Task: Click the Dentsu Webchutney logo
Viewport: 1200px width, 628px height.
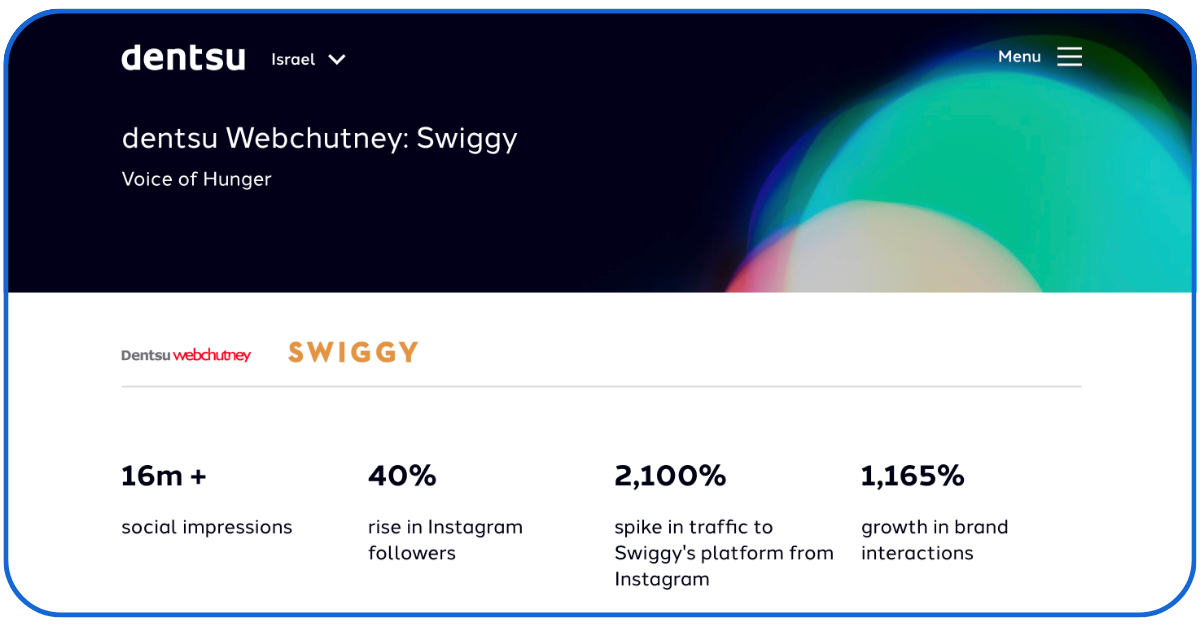Action: point(186,355)
